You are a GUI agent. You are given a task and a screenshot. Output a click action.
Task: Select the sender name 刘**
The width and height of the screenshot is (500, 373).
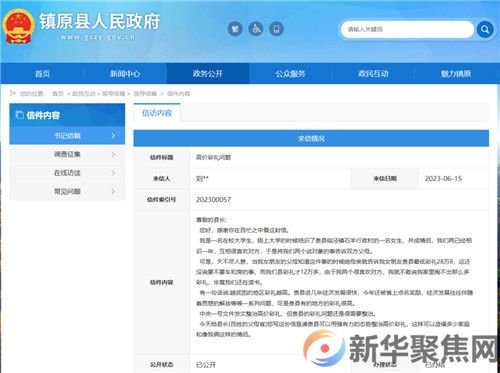[x=202, y=179]
